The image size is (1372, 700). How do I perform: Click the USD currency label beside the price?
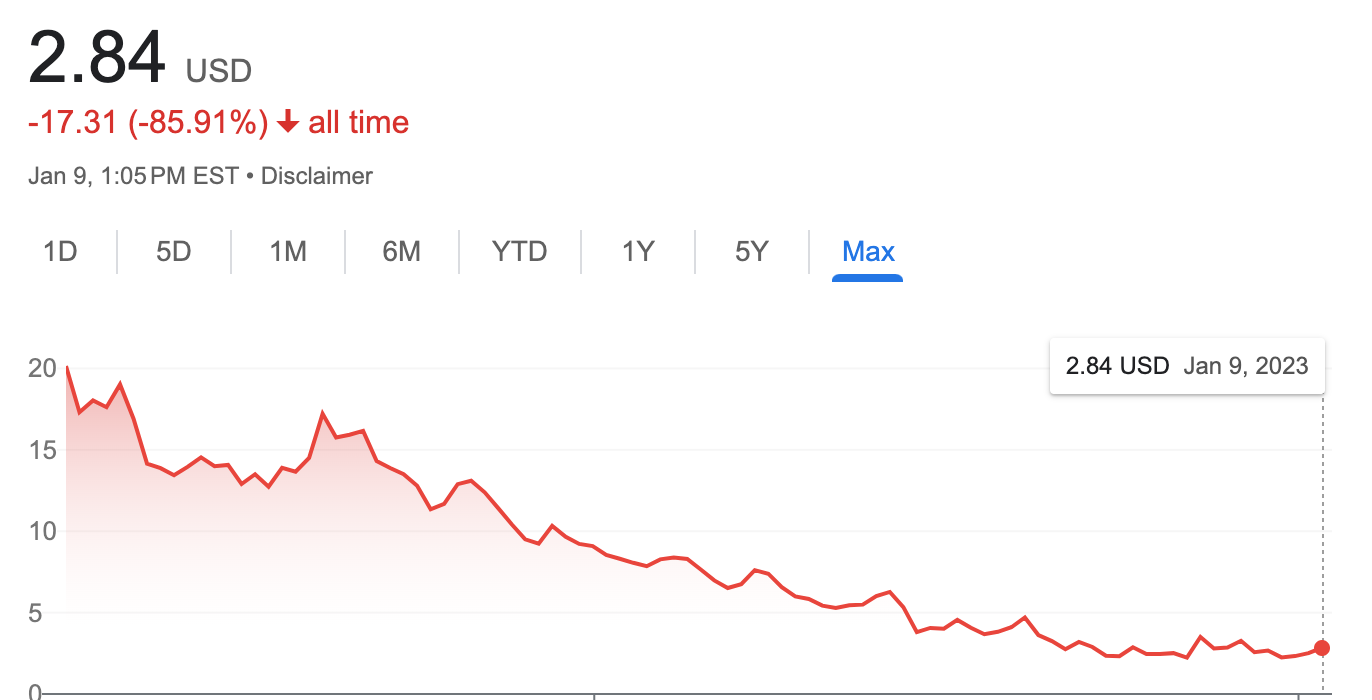(218, 71)
